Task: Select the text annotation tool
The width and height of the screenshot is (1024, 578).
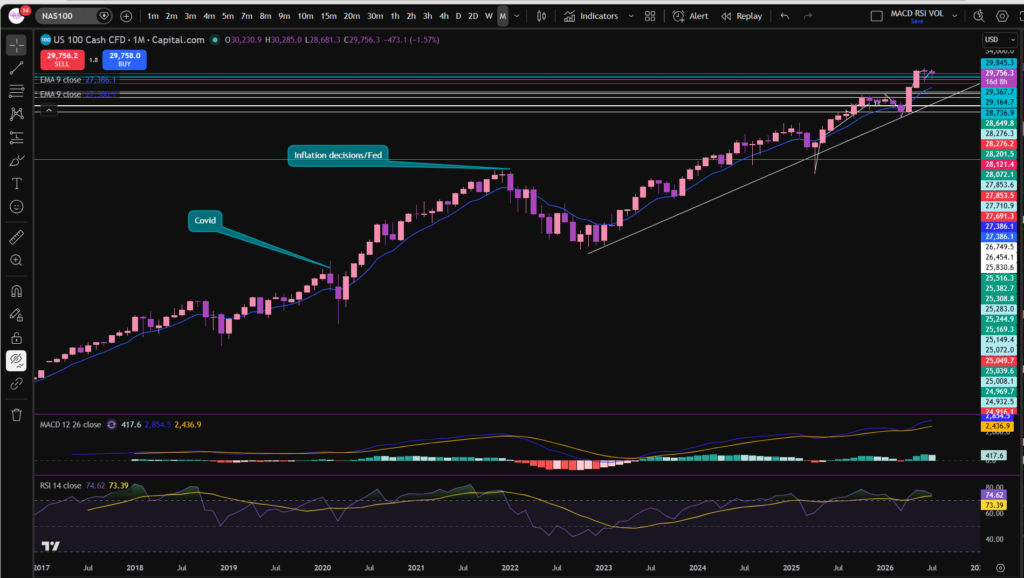Action: click(16, 184)
